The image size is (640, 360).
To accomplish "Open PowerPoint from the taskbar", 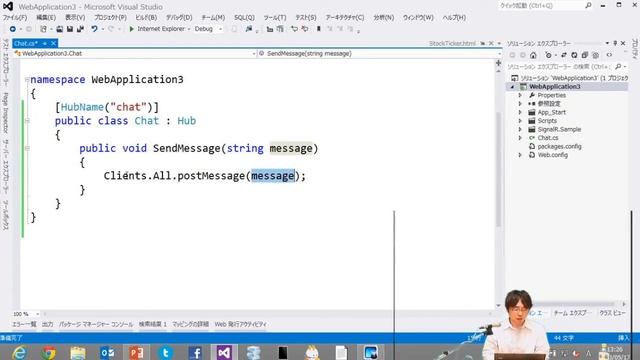I will pyautogui.click(x=136, y=353).
